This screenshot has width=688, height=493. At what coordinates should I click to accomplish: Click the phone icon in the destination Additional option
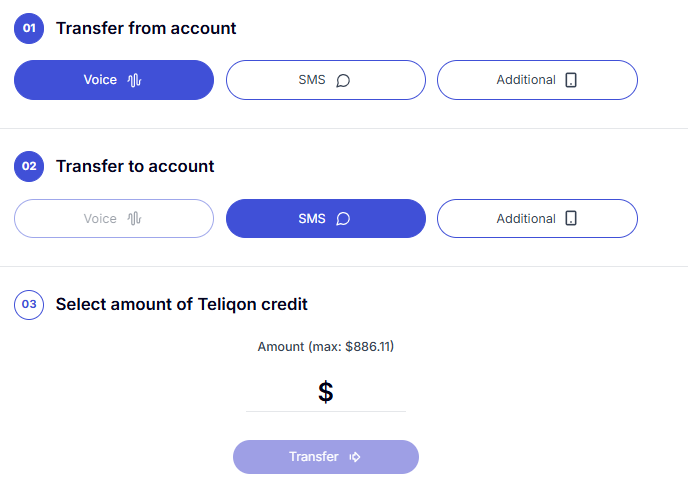pyautogui.click(x=571, y=219)
